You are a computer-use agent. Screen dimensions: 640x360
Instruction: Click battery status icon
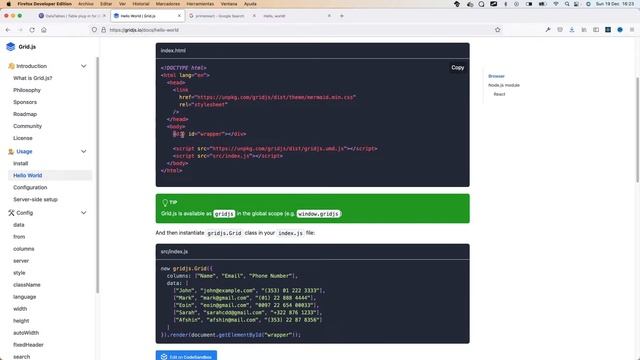[542, 4]
